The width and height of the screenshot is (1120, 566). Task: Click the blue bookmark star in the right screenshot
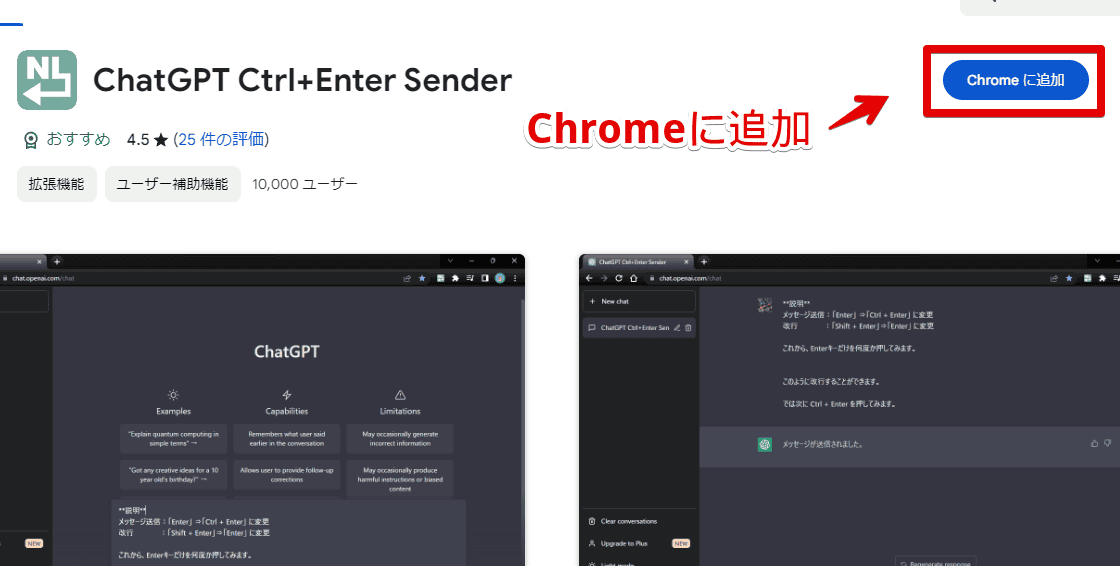1069,279
